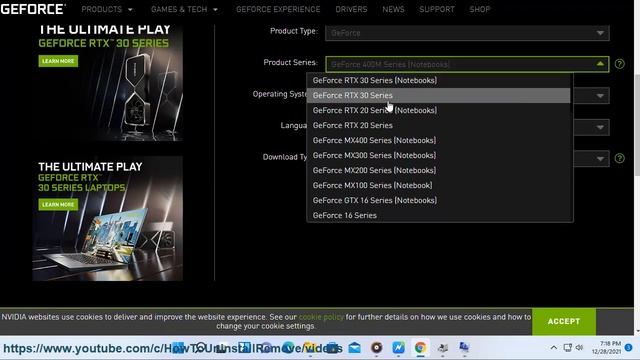
Task: Click the Download Type help icon
Action: tap(620, 158)
